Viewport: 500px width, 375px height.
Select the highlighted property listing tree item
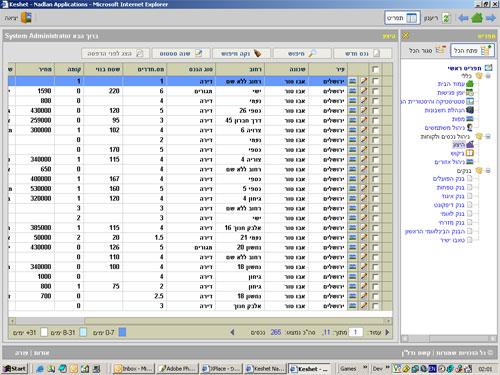[463, 145]
